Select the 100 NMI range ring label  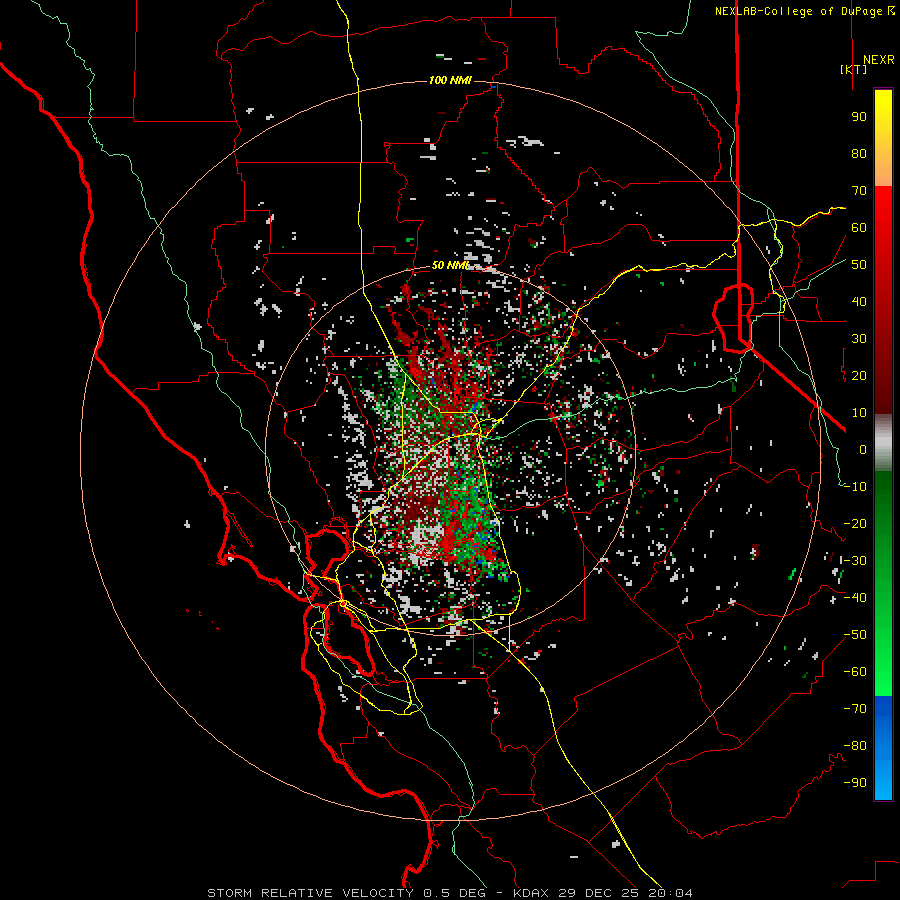450,80
